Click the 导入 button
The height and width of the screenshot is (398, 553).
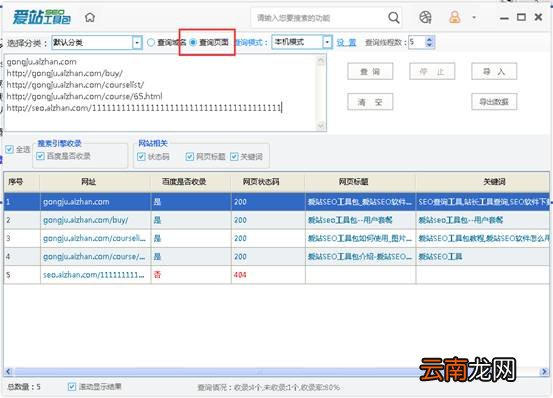point(494,72)
